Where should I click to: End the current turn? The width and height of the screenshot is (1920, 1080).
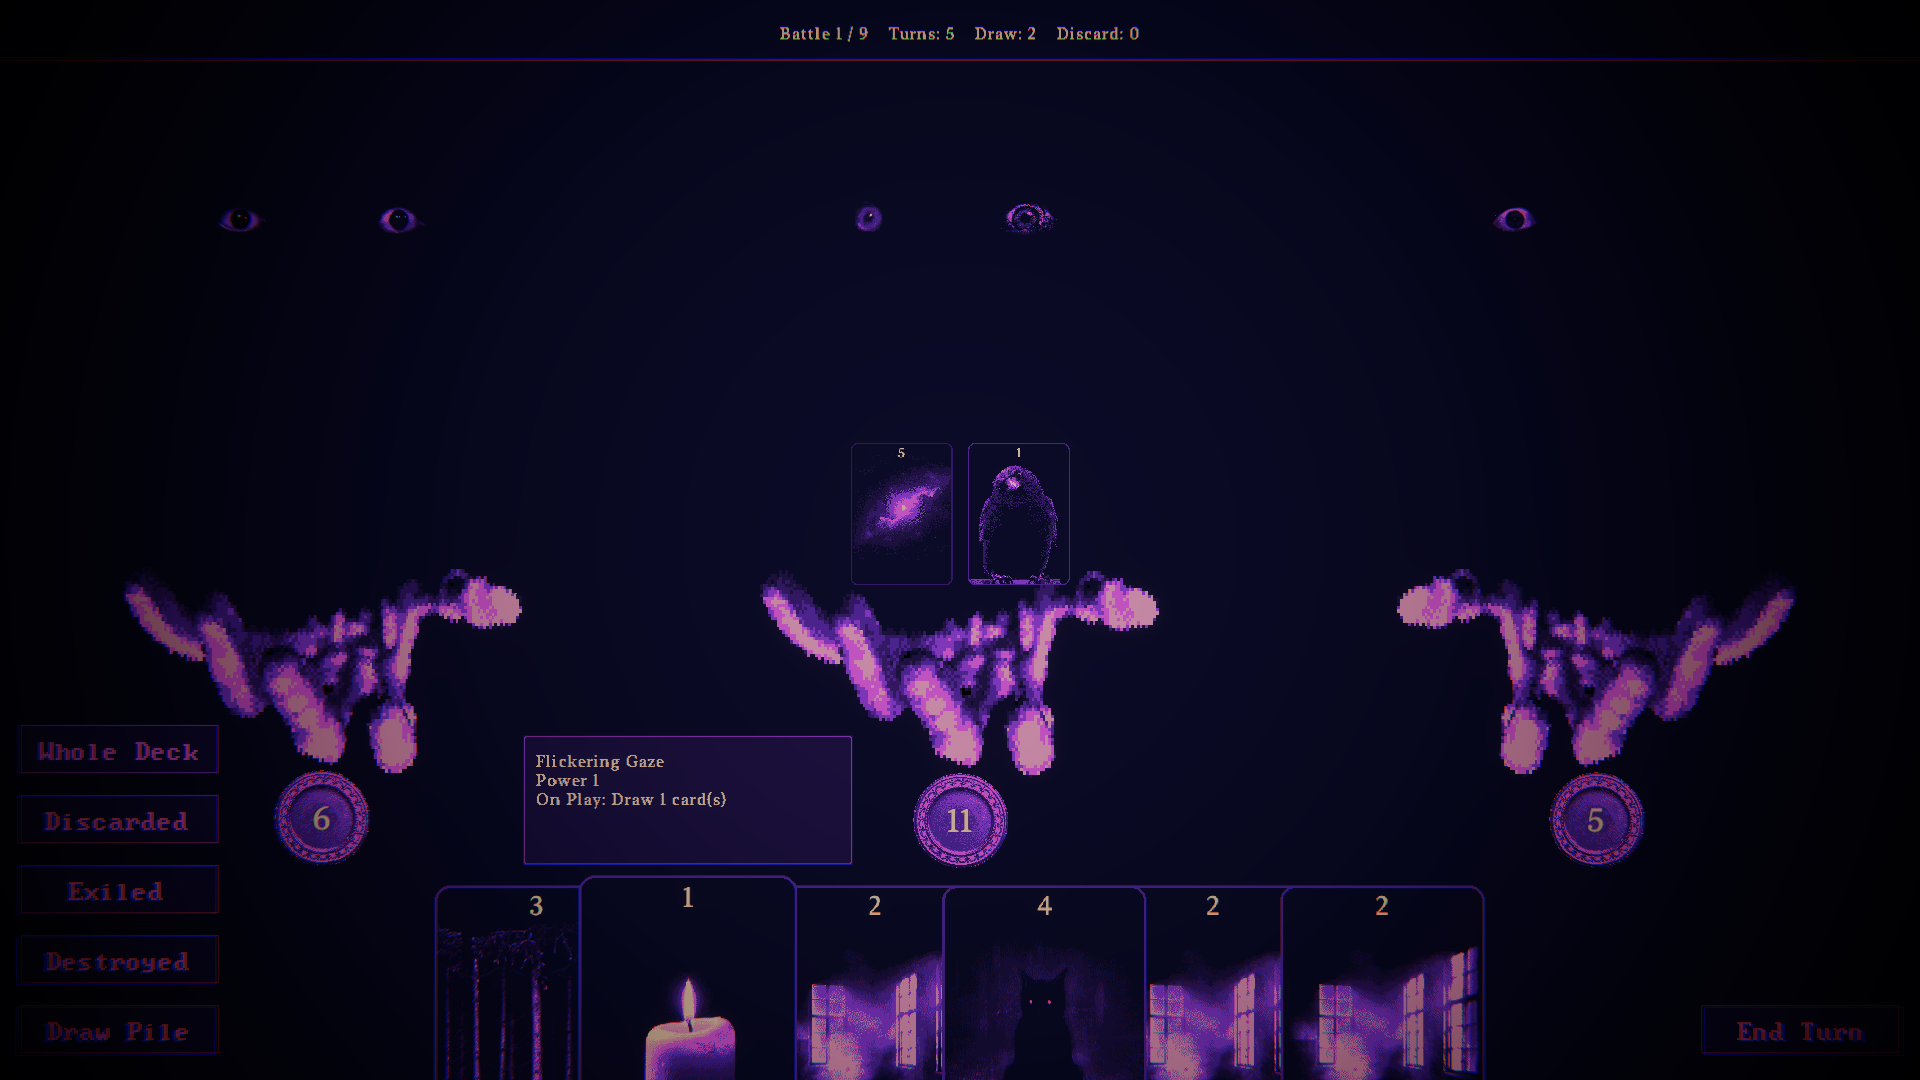pyautogui.click(x=1799, y=1030)
